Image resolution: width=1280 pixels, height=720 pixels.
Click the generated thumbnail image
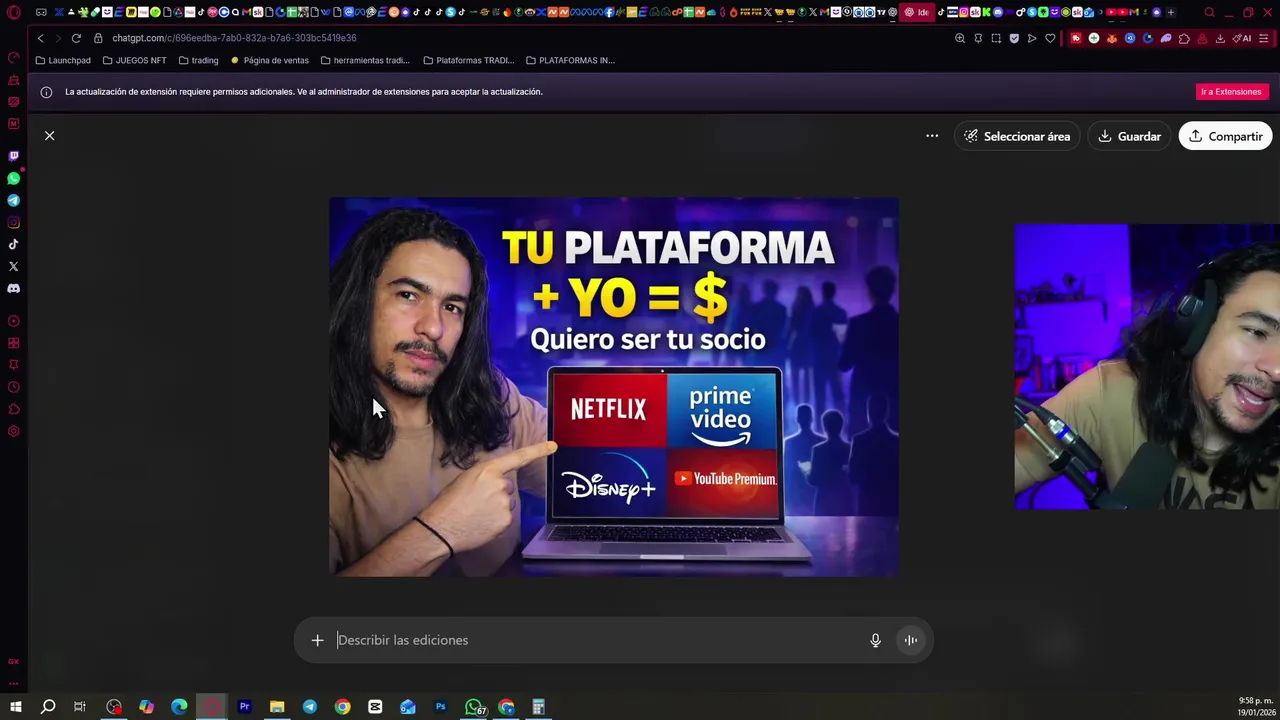[614, 386]
